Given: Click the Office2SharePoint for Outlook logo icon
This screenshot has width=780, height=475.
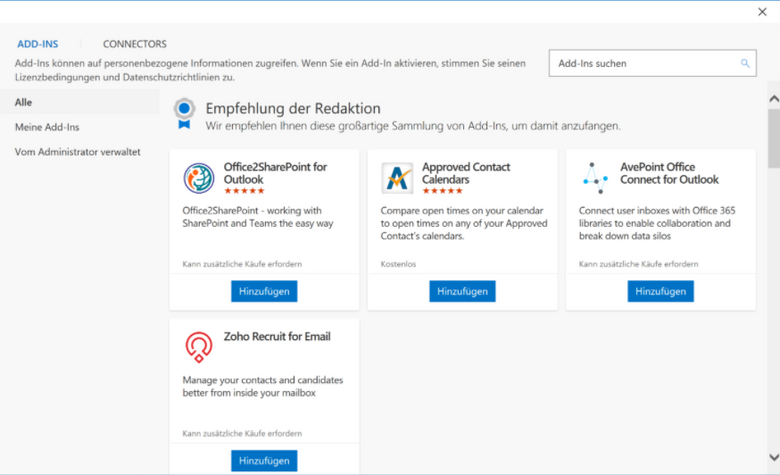Looking at the screenshot, I should [x=199, y=178].
